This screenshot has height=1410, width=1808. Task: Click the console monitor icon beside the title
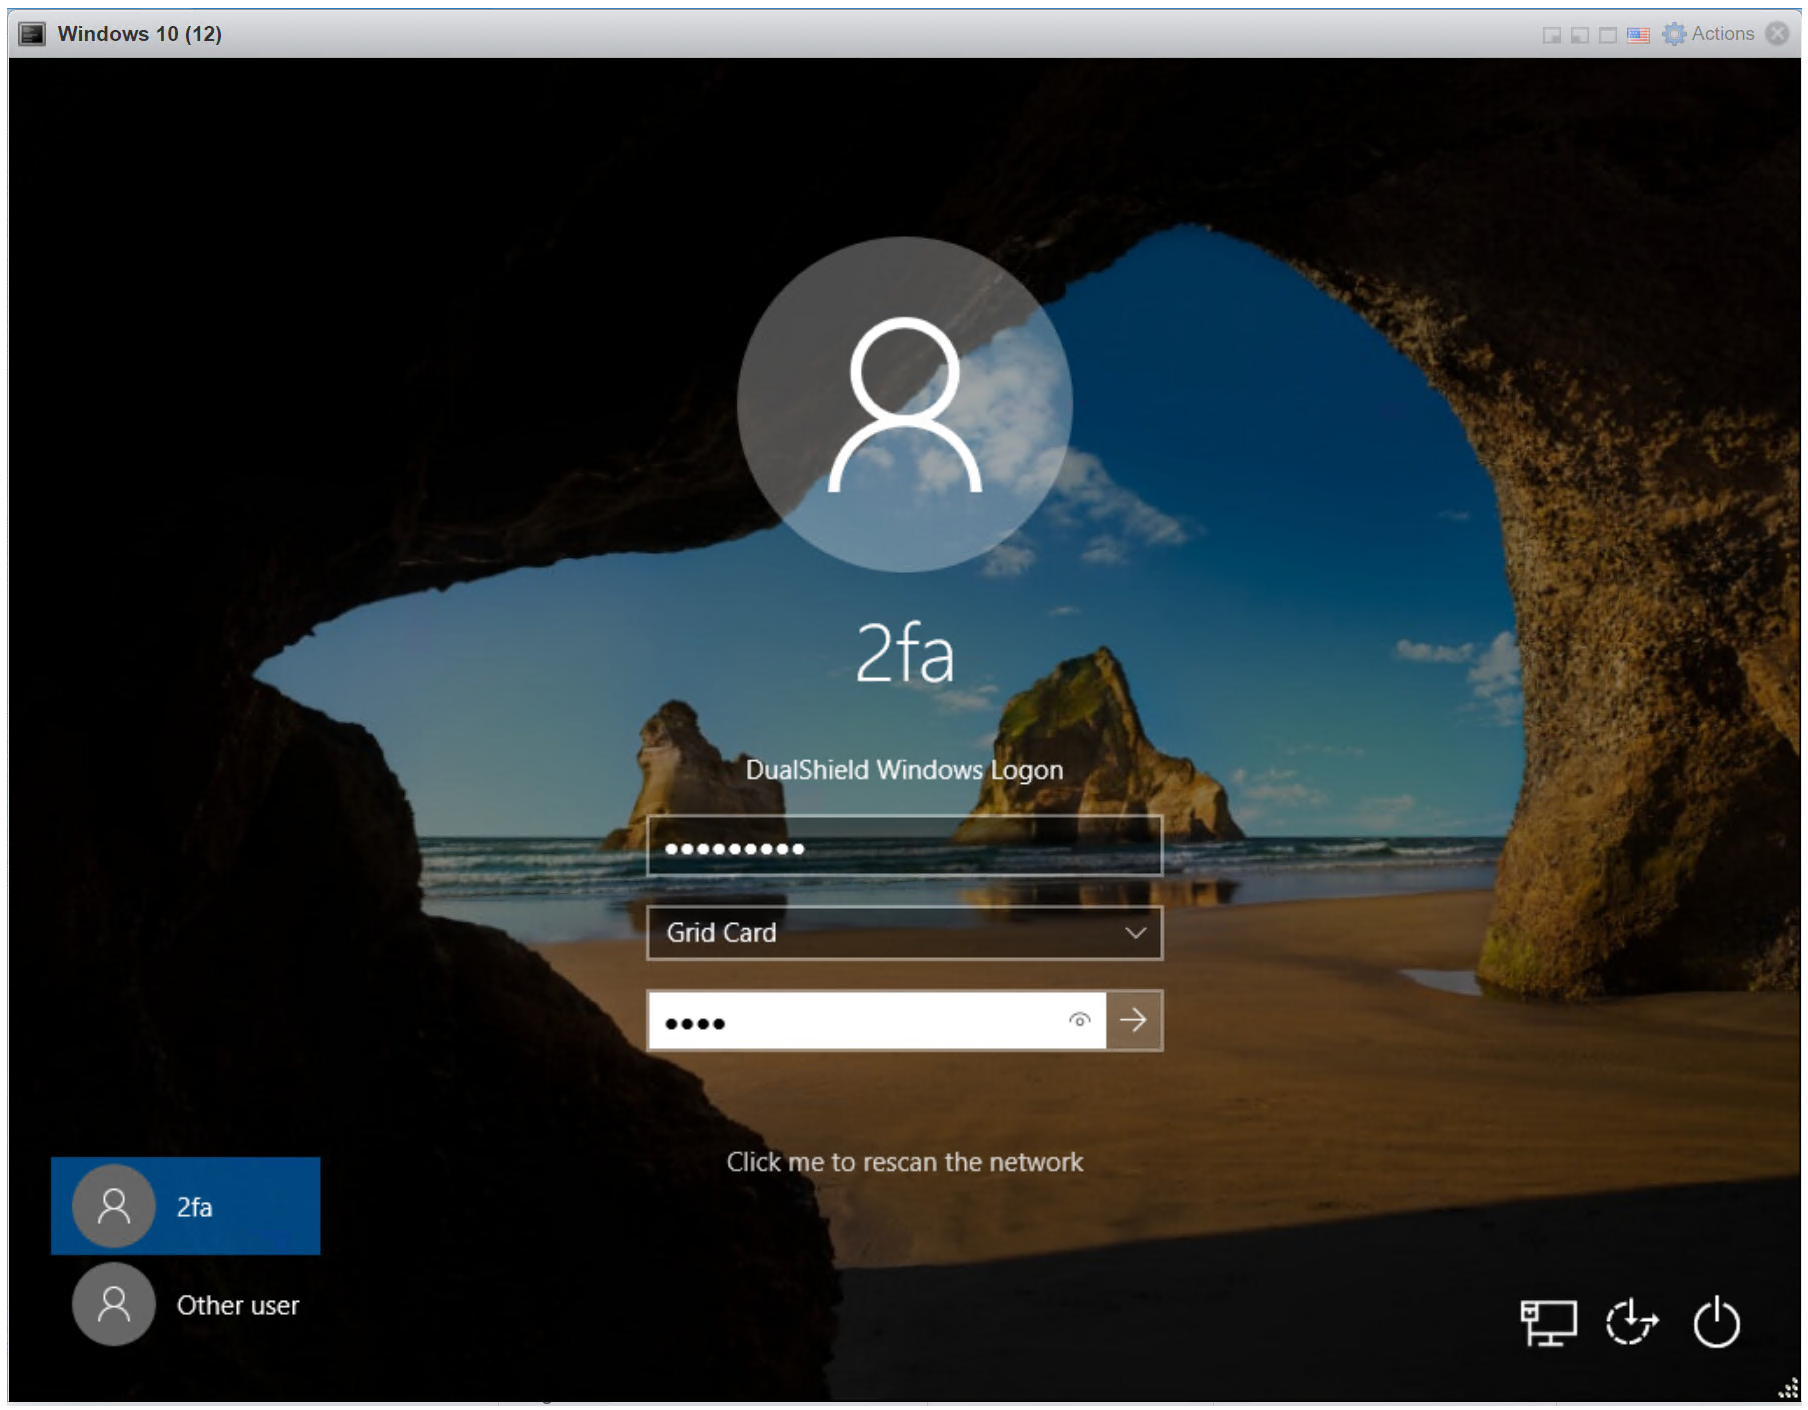pos(32,34)
